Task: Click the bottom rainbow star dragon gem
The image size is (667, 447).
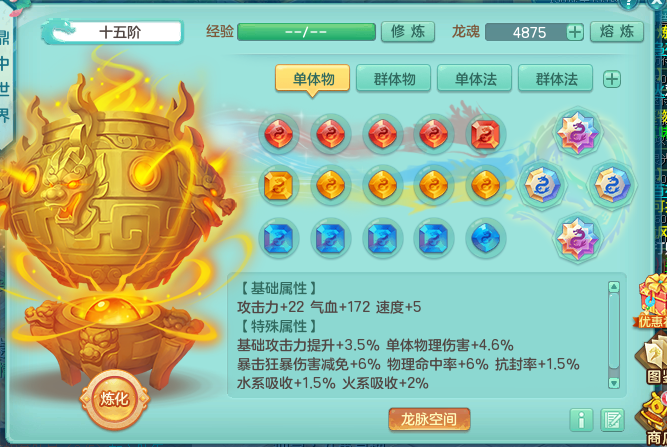Action: point(577,239)
